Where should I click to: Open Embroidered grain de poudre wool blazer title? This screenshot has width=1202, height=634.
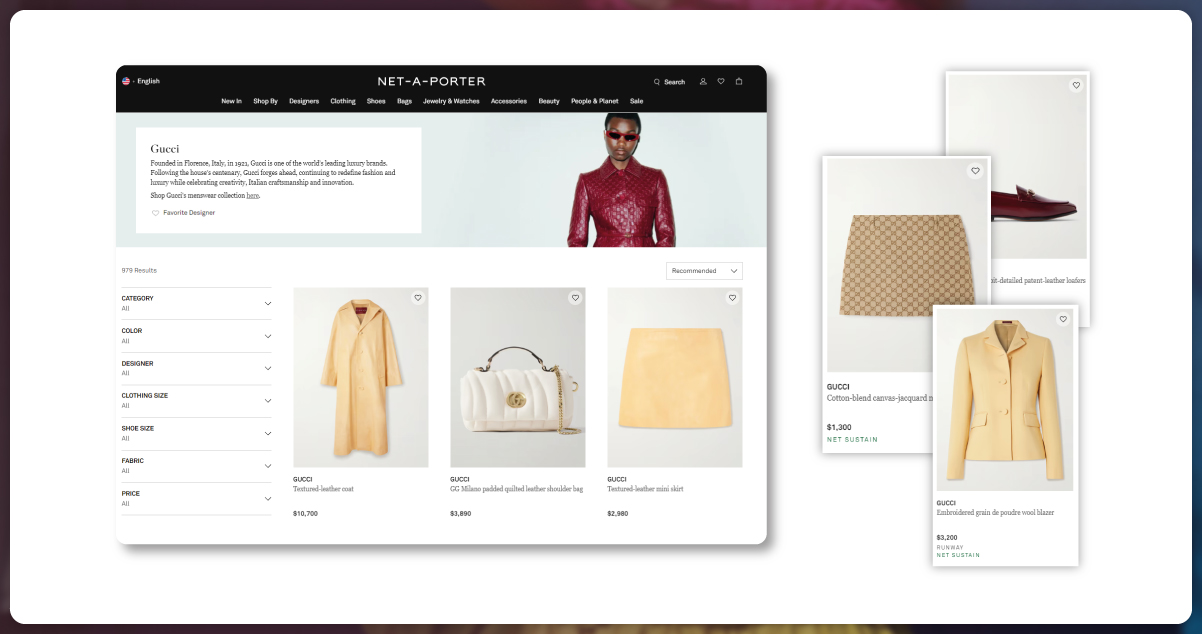click(995, 512)
